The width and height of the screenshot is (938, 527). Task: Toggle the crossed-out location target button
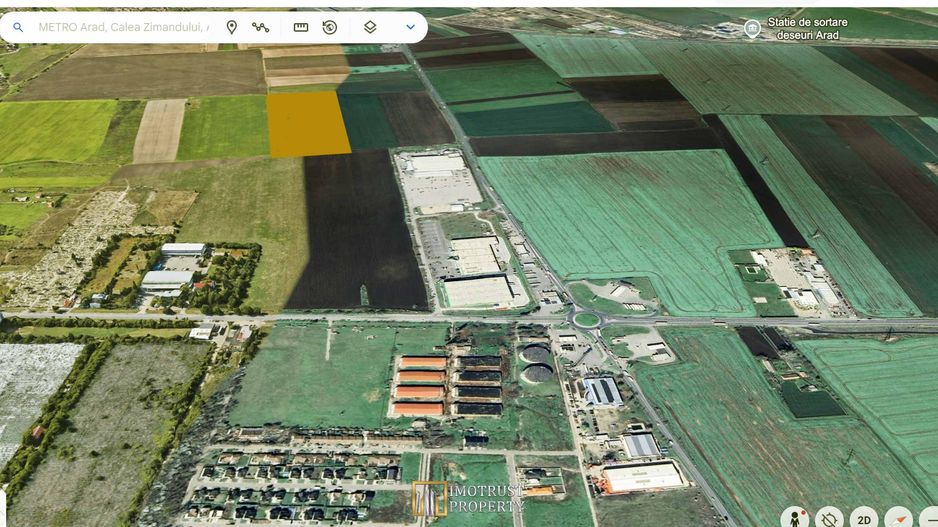point(829,519)
